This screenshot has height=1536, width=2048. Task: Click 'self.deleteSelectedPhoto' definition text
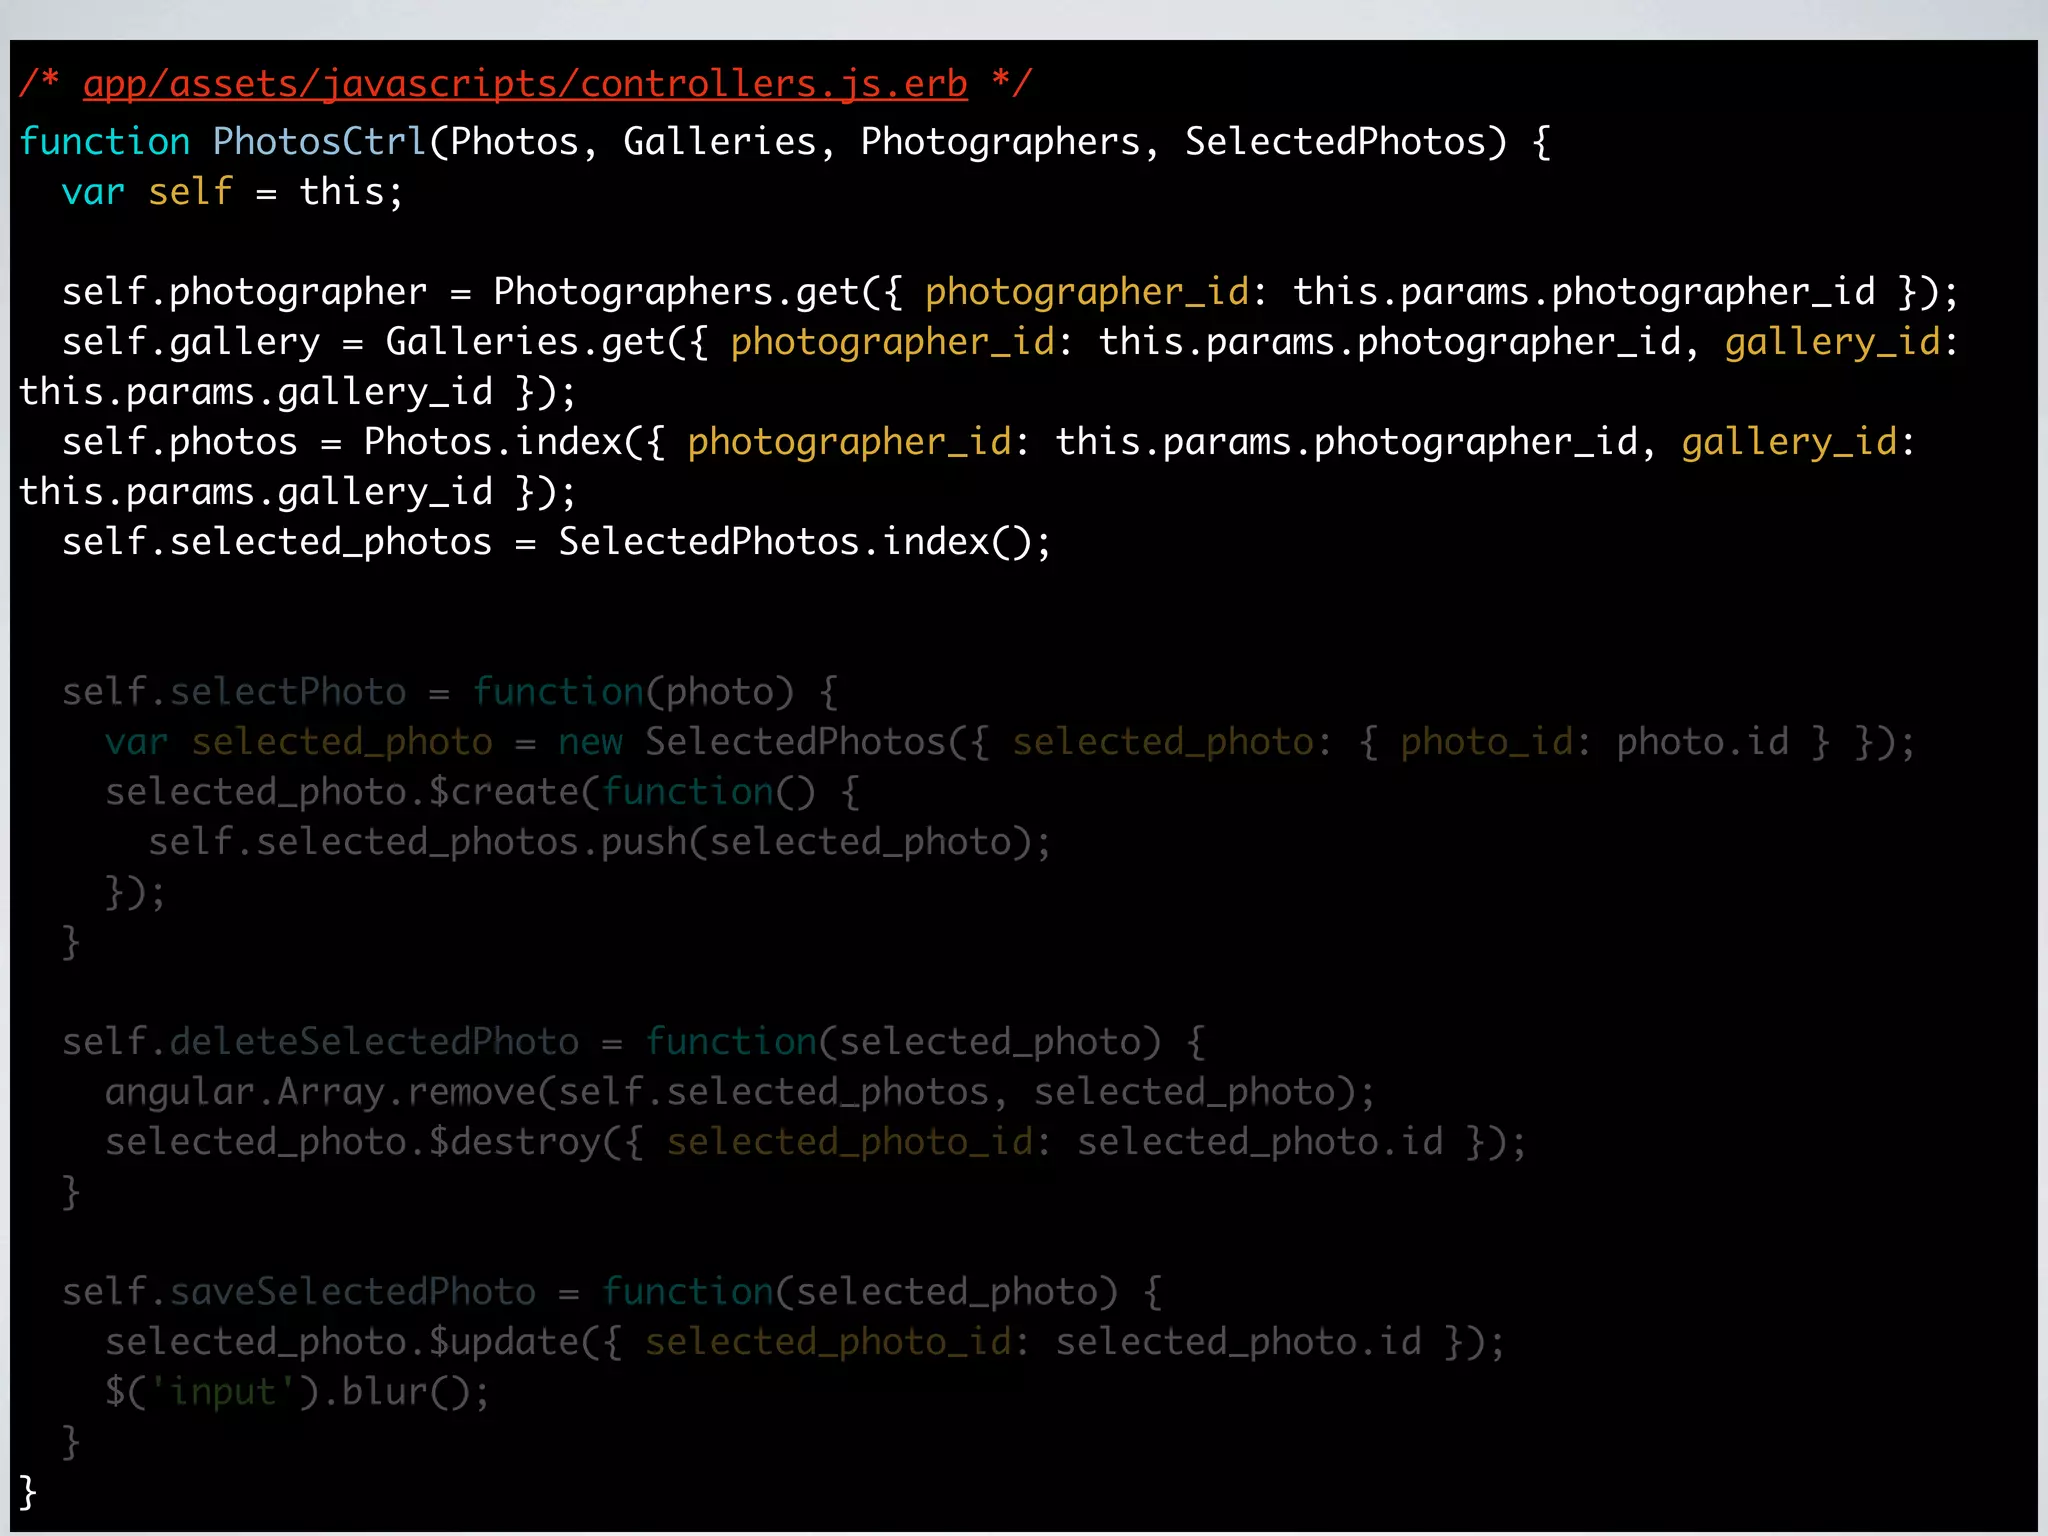[x=320, y=1042]
